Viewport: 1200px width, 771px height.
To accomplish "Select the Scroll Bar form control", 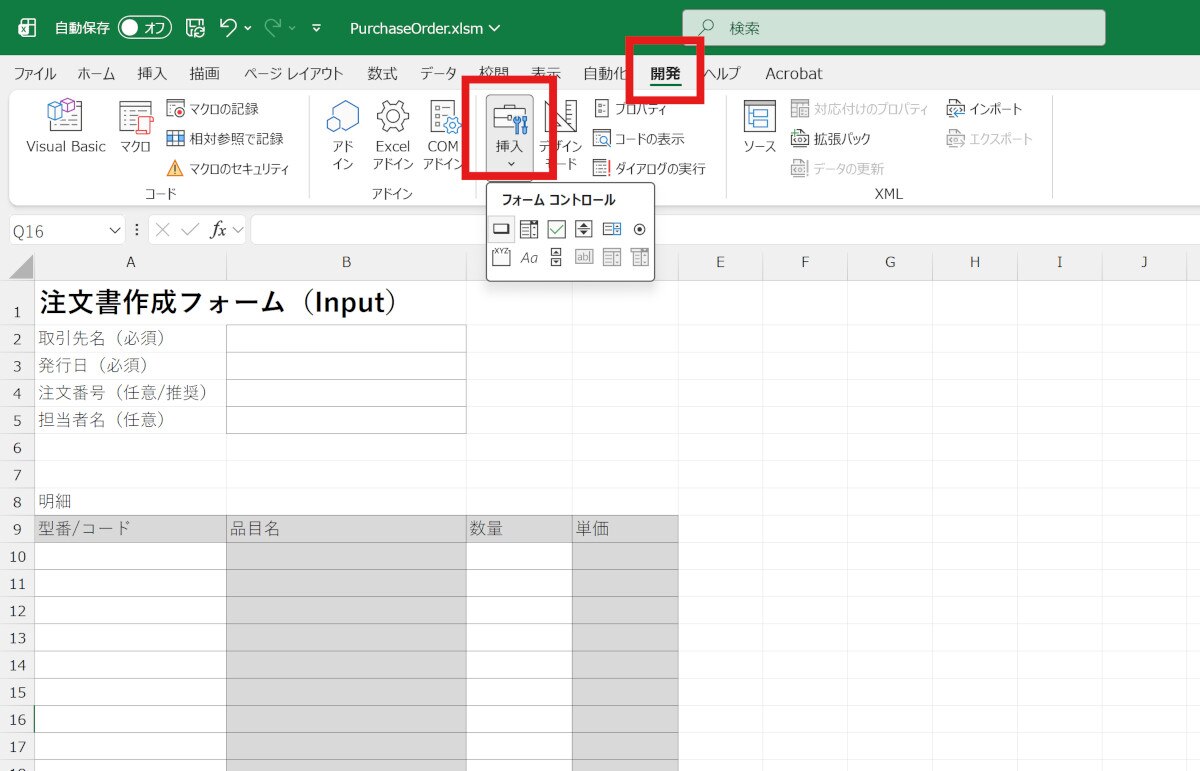I will (556, 257).
